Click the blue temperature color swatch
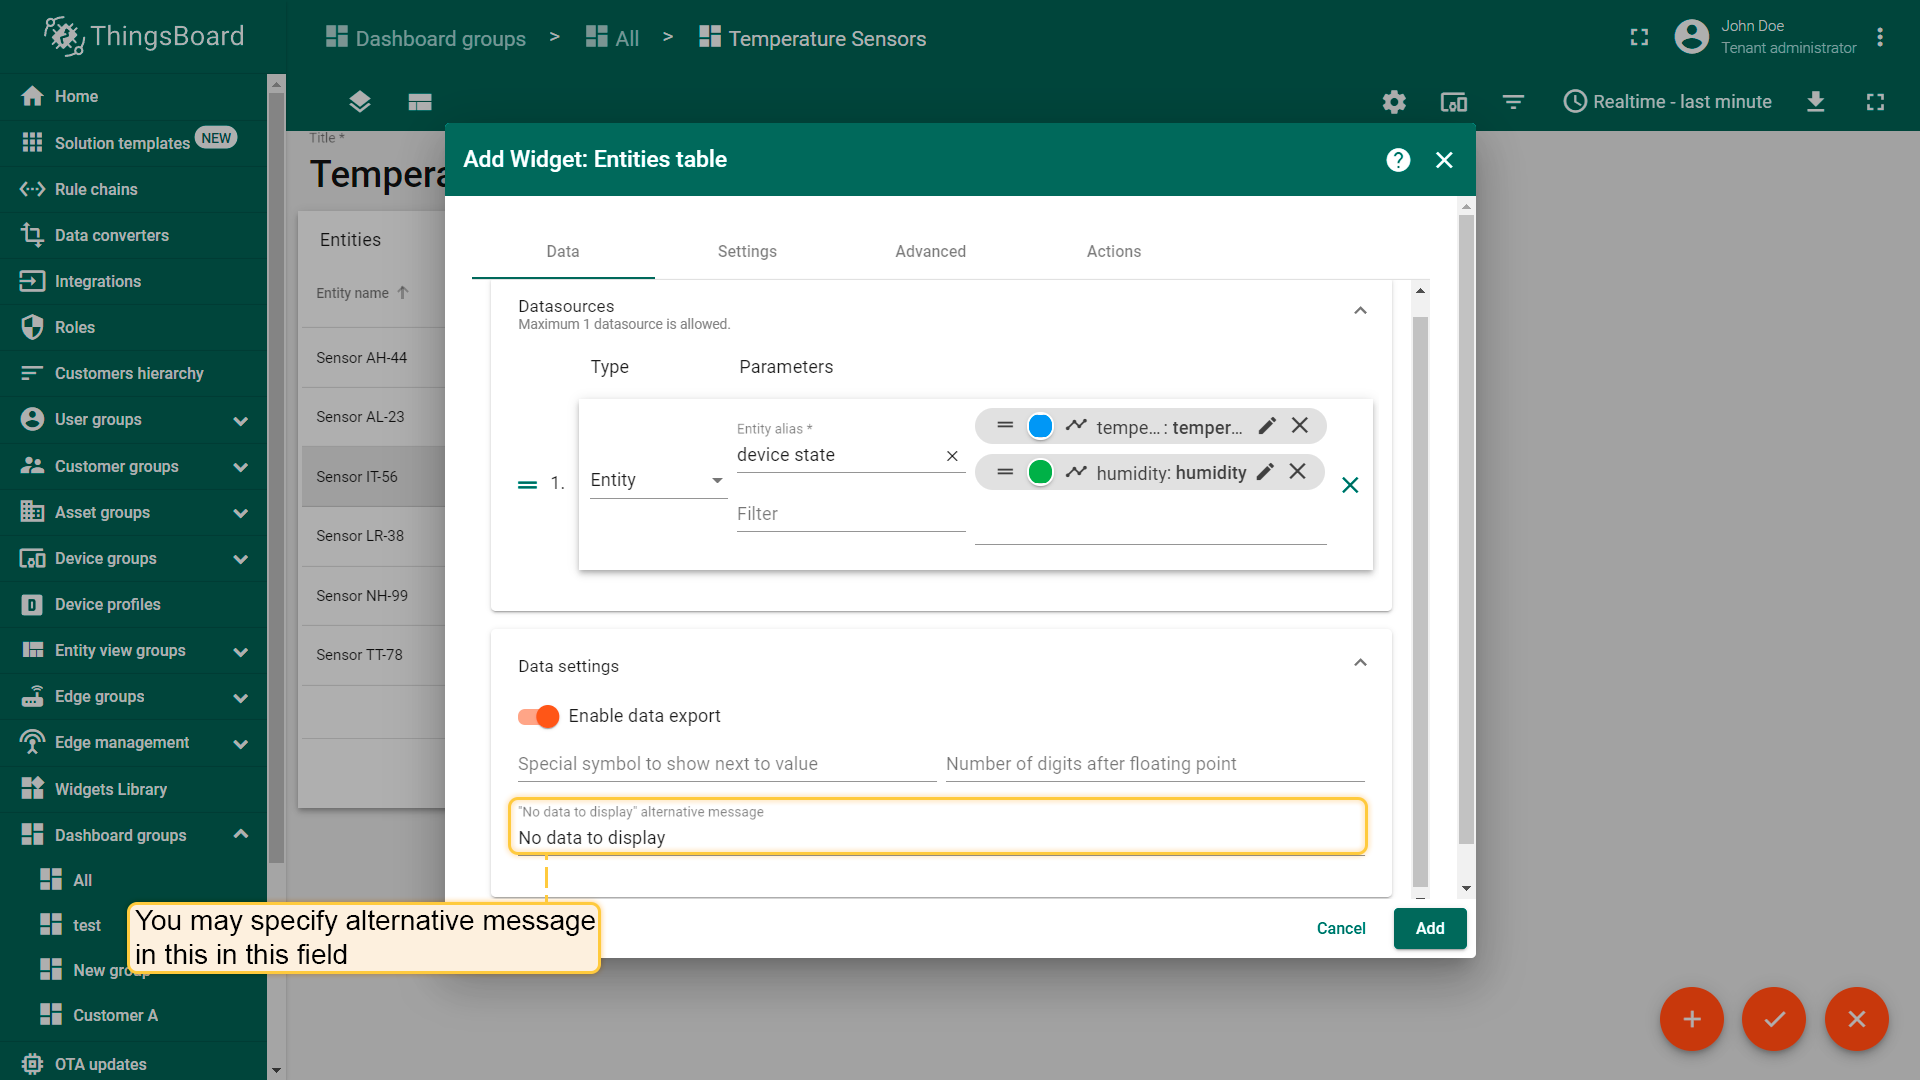This screenshot has height=1080, width=1920. click(1040, 426)
